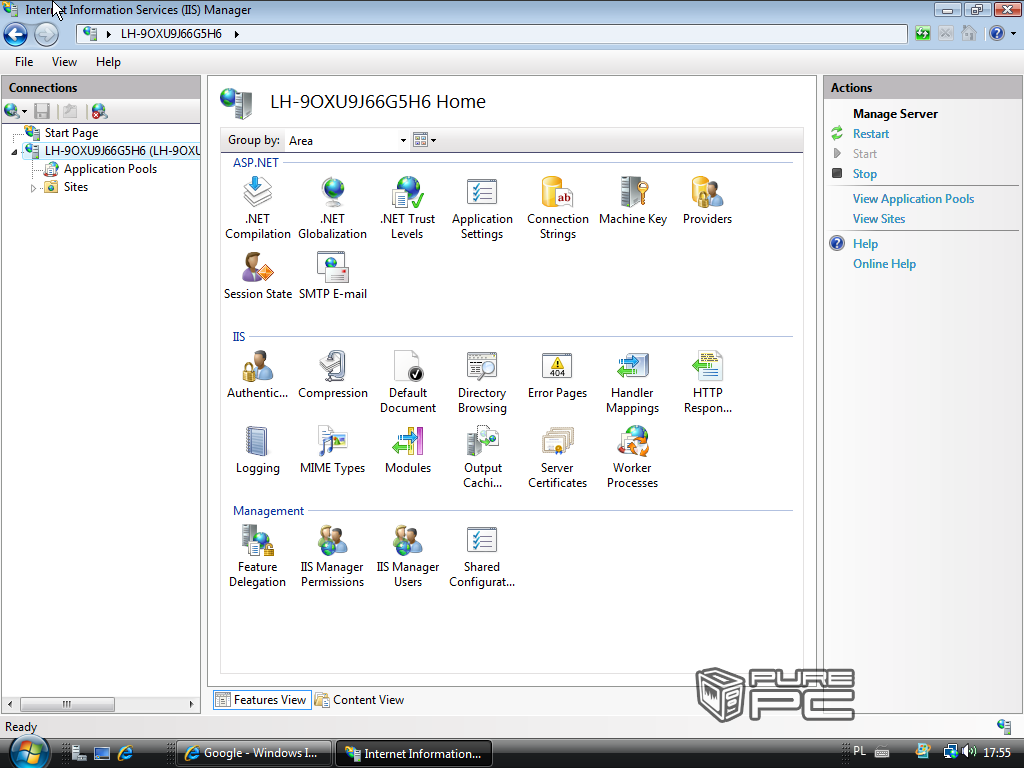Open .NET Trust Levels
1024x768 pixels.
click(408, 208)
